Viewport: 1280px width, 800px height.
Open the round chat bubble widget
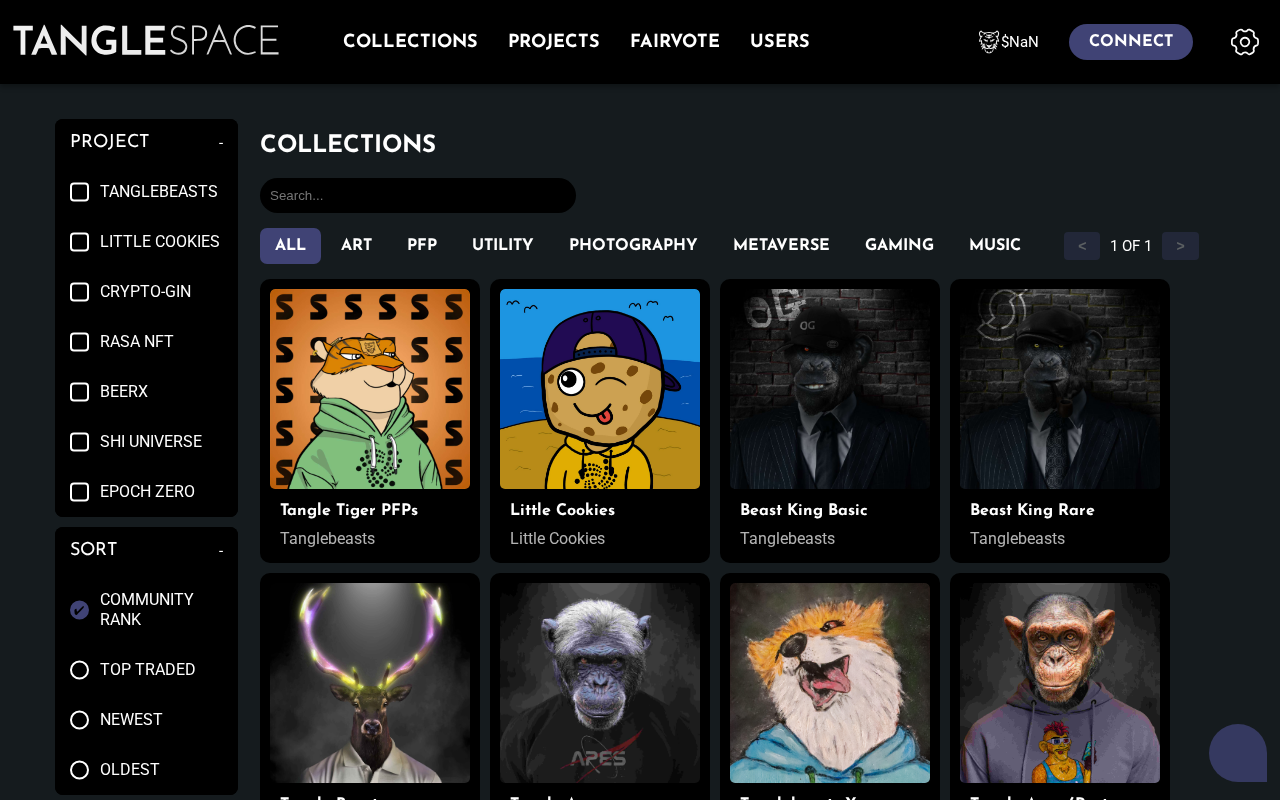tap(1238, 753)
